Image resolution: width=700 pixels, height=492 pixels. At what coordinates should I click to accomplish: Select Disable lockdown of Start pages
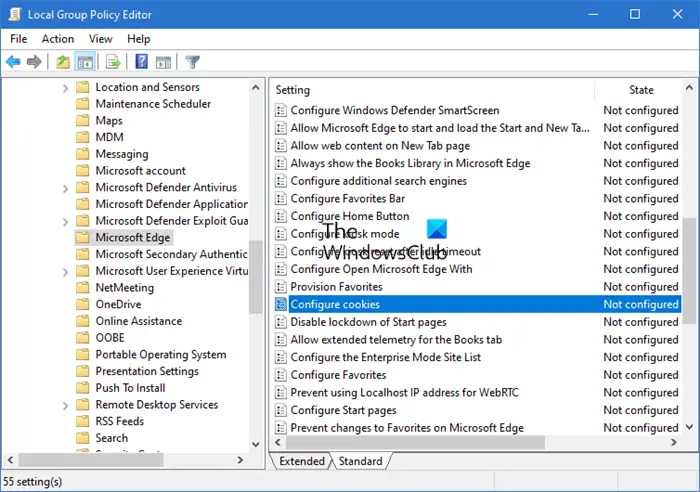tap(368, 322)
